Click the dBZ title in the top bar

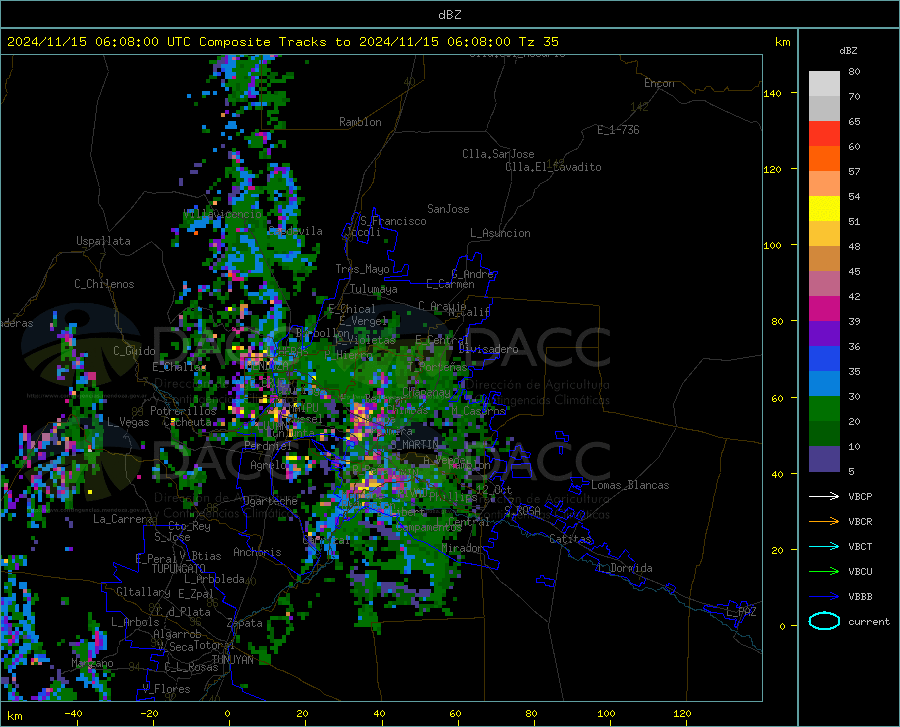450,15
